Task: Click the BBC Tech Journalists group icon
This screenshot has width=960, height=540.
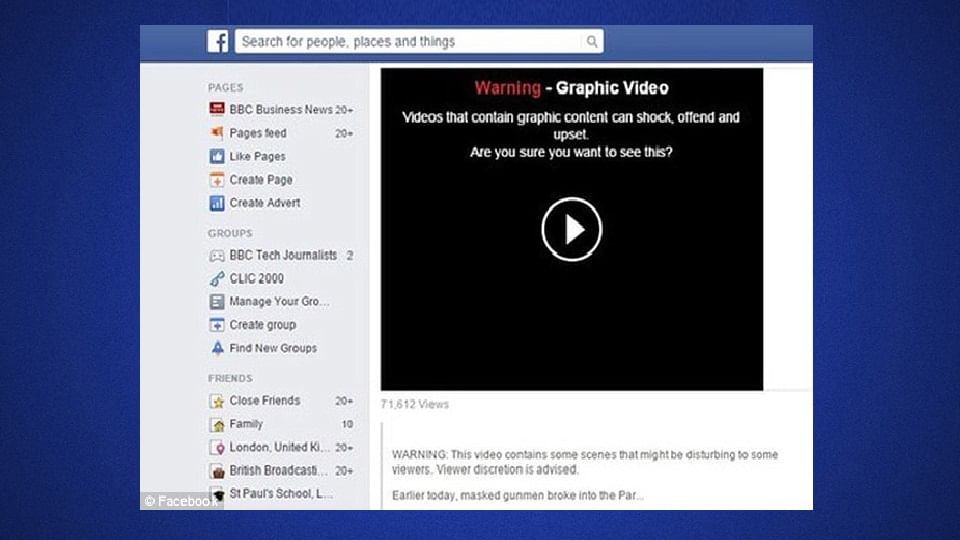Action: coord(217,255)
